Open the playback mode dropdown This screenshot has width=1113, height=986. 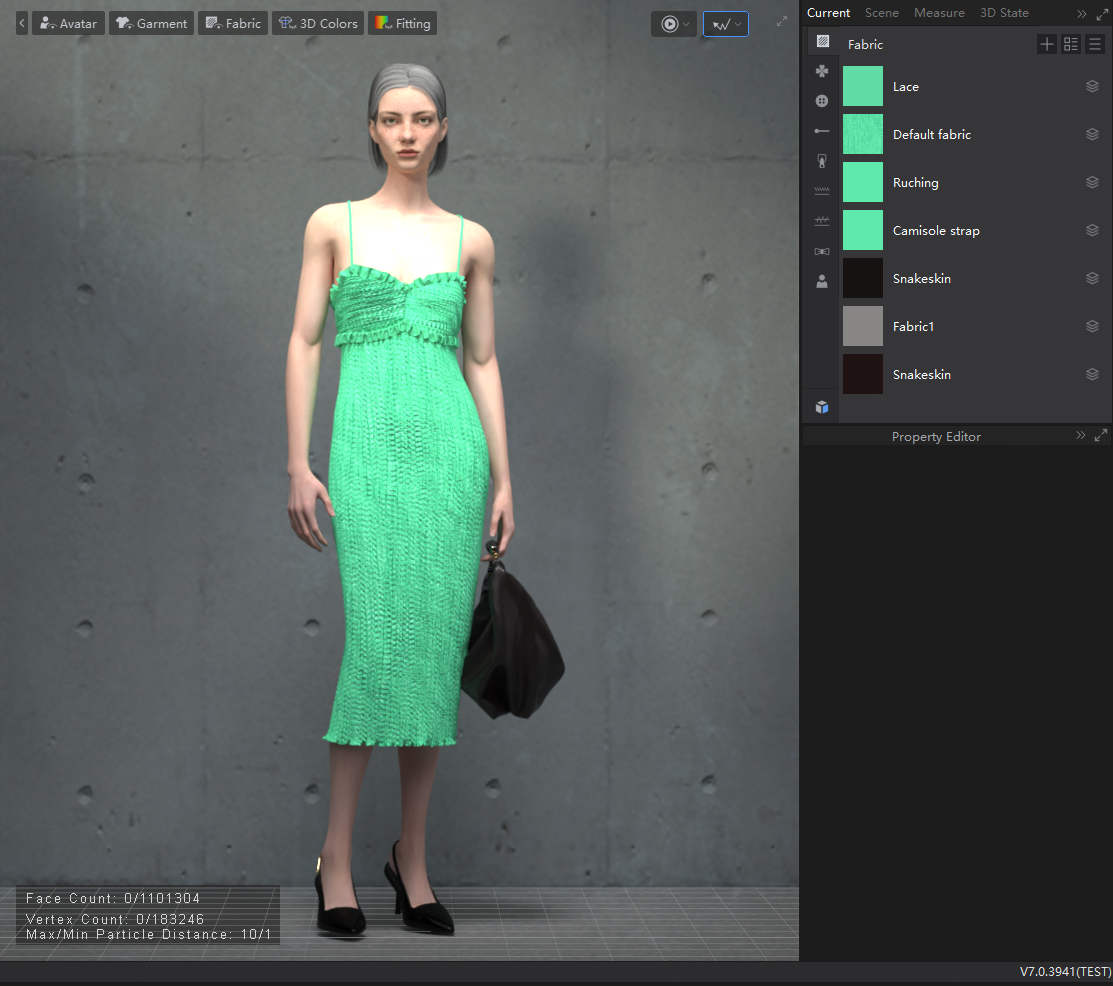coord(674,23)
